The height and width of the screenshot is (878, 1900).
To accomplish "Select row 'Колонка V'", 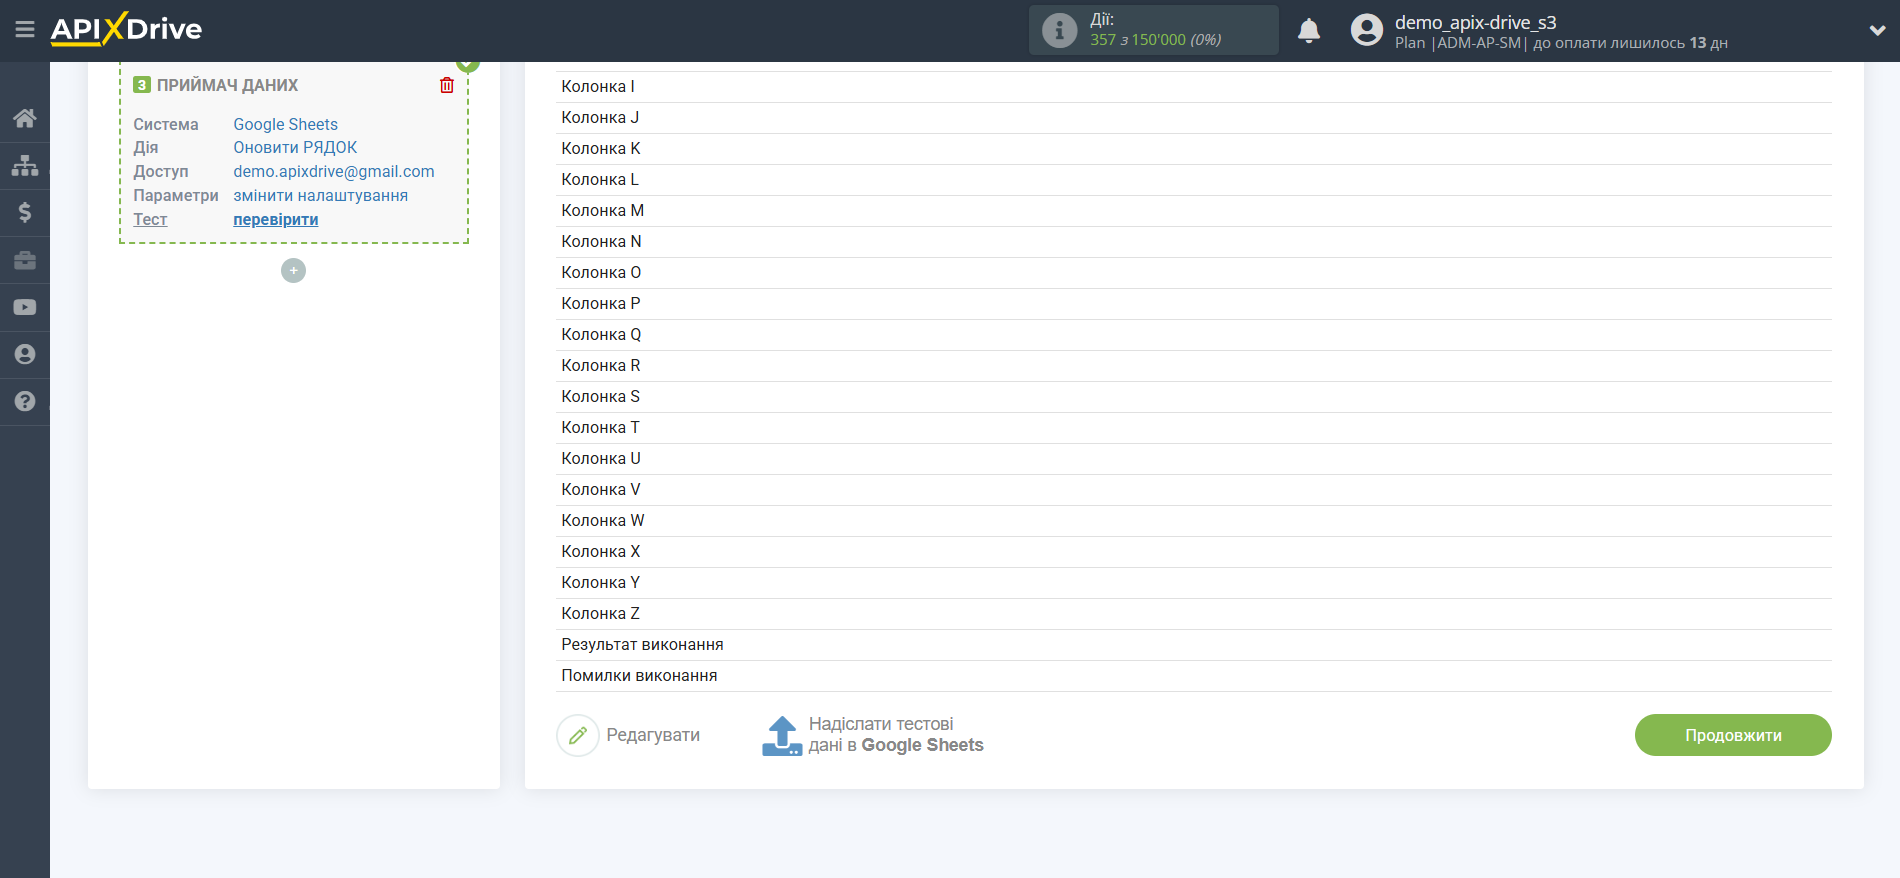I will tap(1194, 490).
